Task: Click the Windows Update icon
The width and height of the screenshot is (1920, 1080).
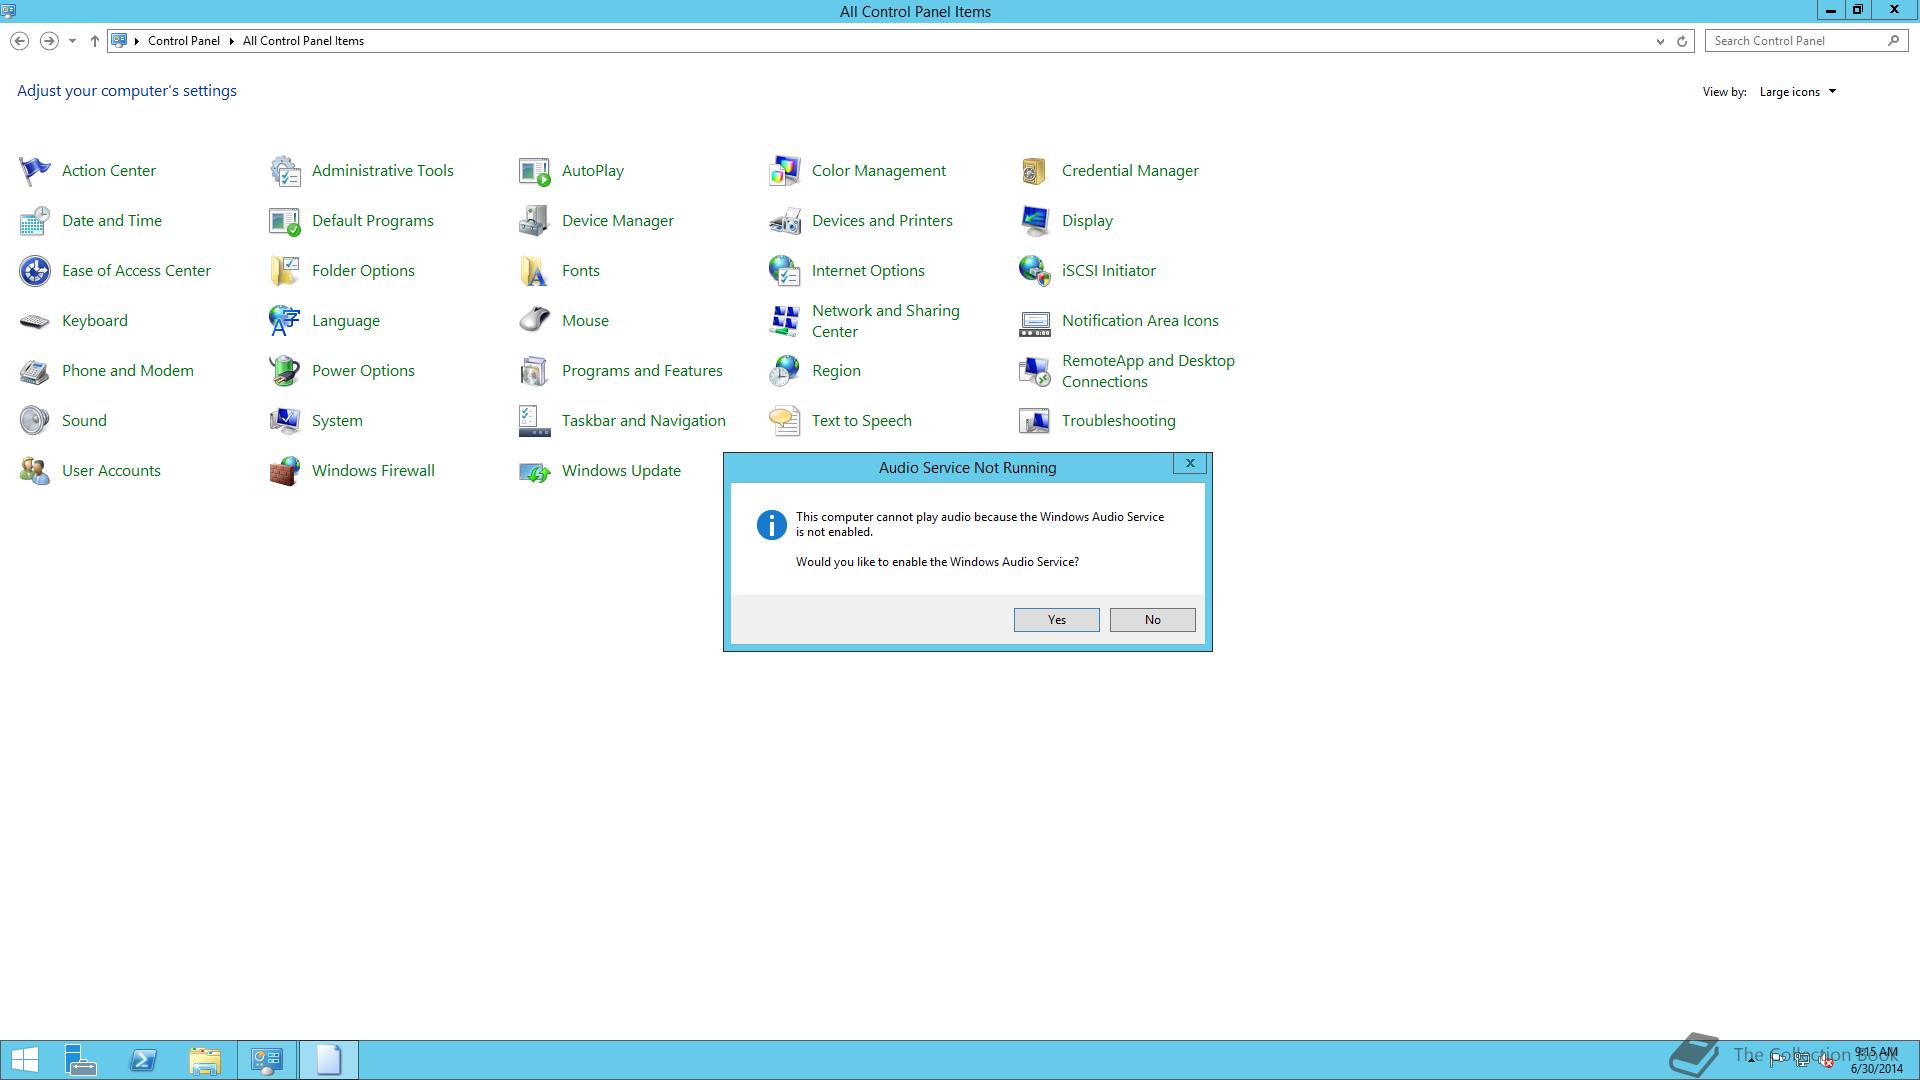Action: [x=535, y=471]
